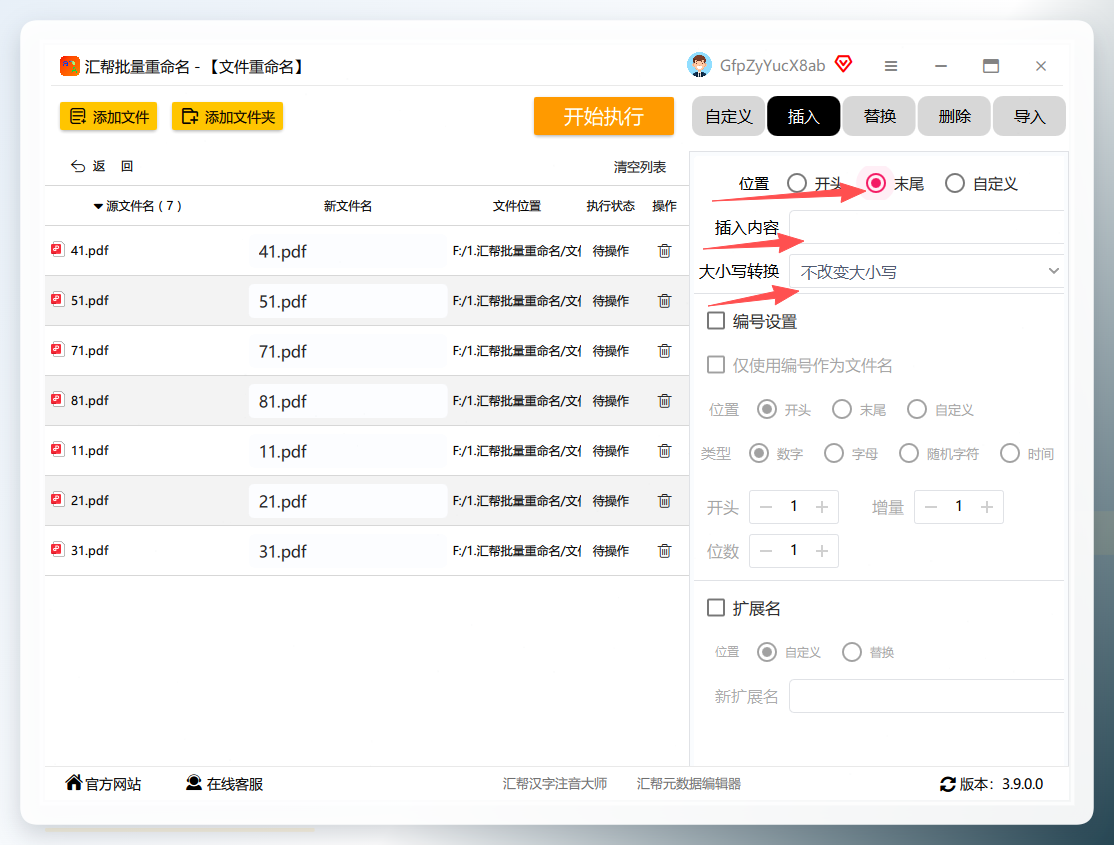1114x845 pixels.
Task: Click the trash icon for 11.pdf
Action: click(664, 451)
